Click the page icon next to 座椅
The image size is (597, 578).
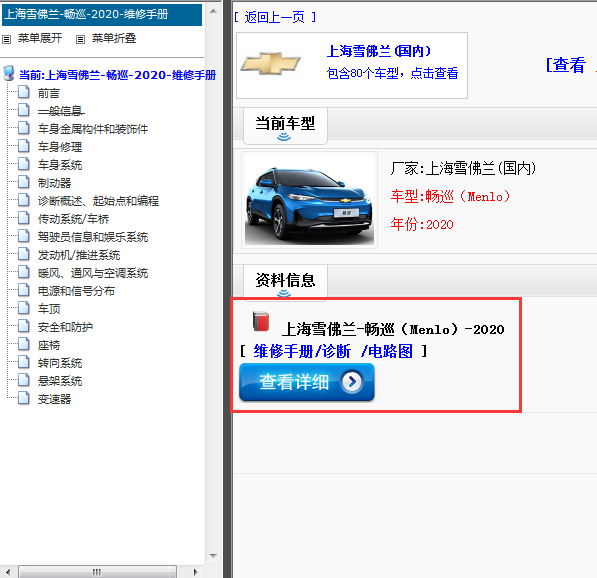(24, 344)
